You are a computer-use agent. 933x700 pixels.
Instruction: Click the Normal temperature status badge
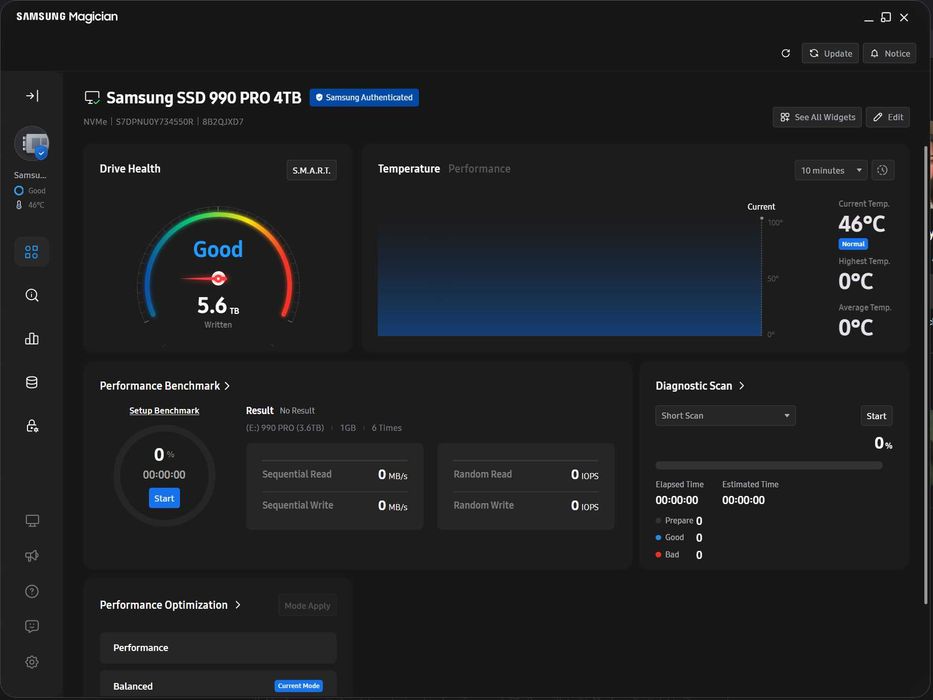click(853, 244)
